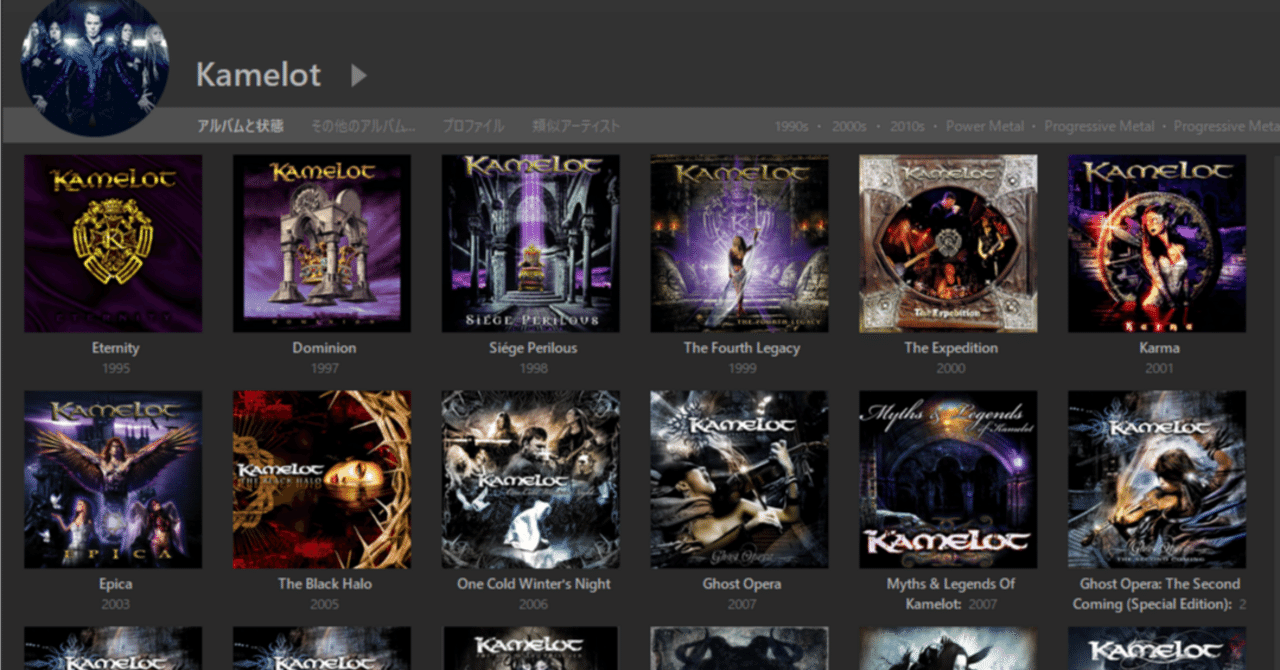Click the year 1999 under The Fourth Legacy
The width and height of the screenshot is (1280, 670).
(742, 368)
